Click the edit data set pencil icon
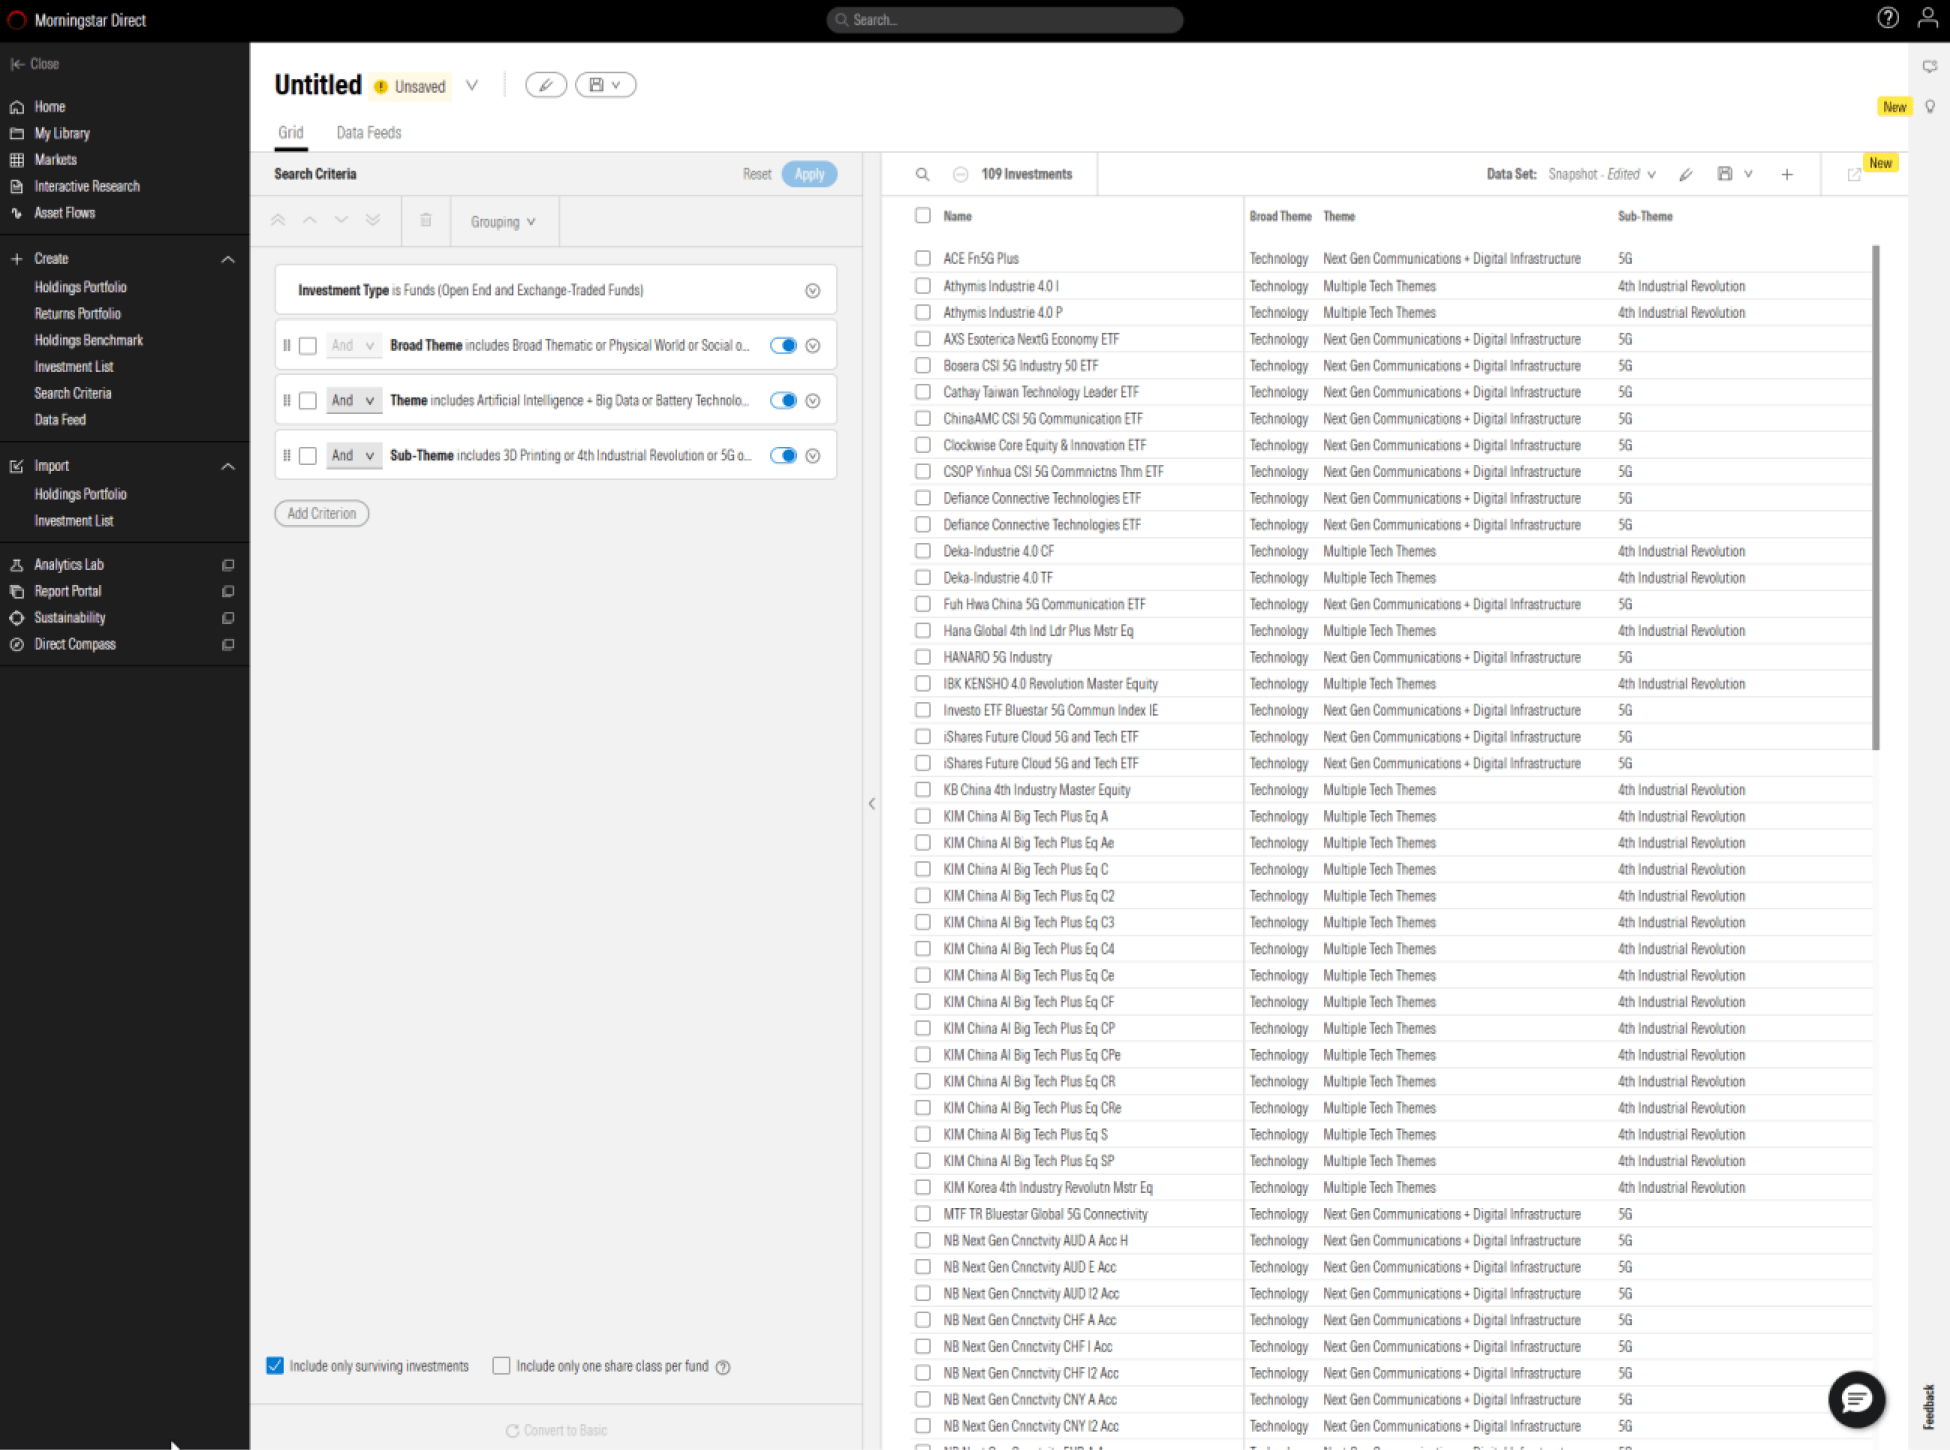Screen dimensions: 1950x1450 point(1686,174)
